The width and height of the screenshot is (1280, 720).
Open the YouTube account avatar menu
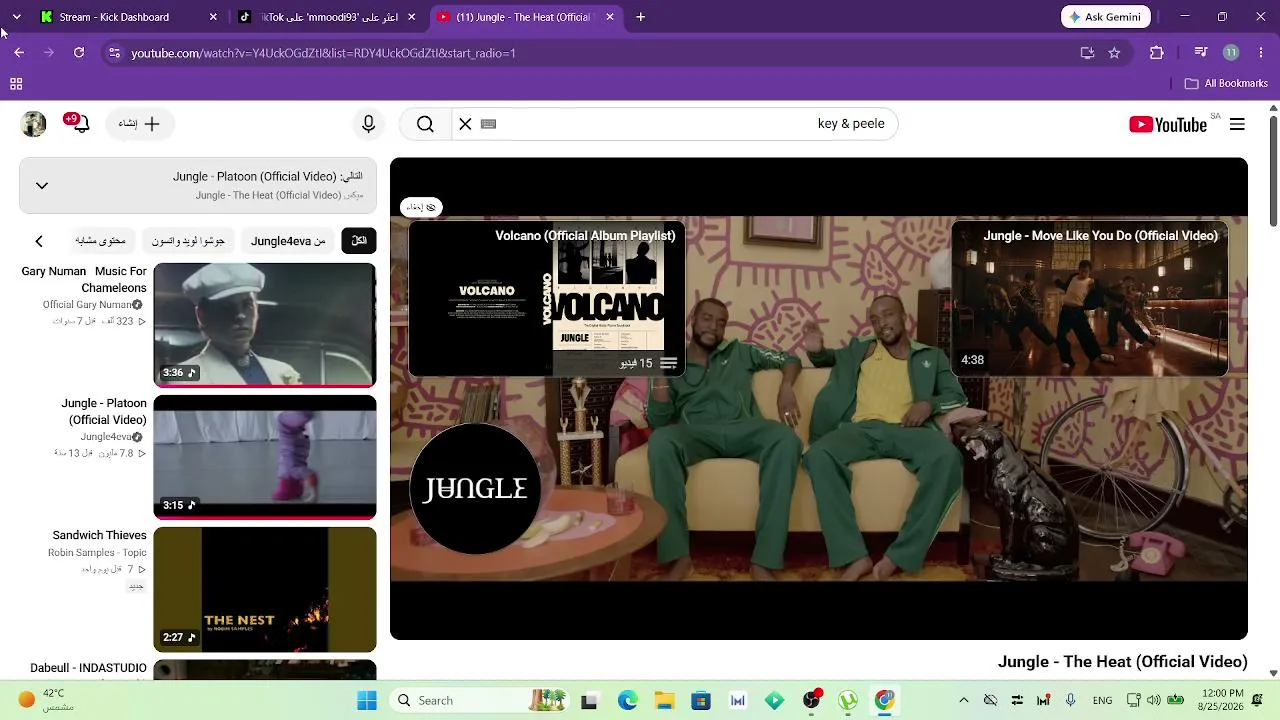coord(34,124)
